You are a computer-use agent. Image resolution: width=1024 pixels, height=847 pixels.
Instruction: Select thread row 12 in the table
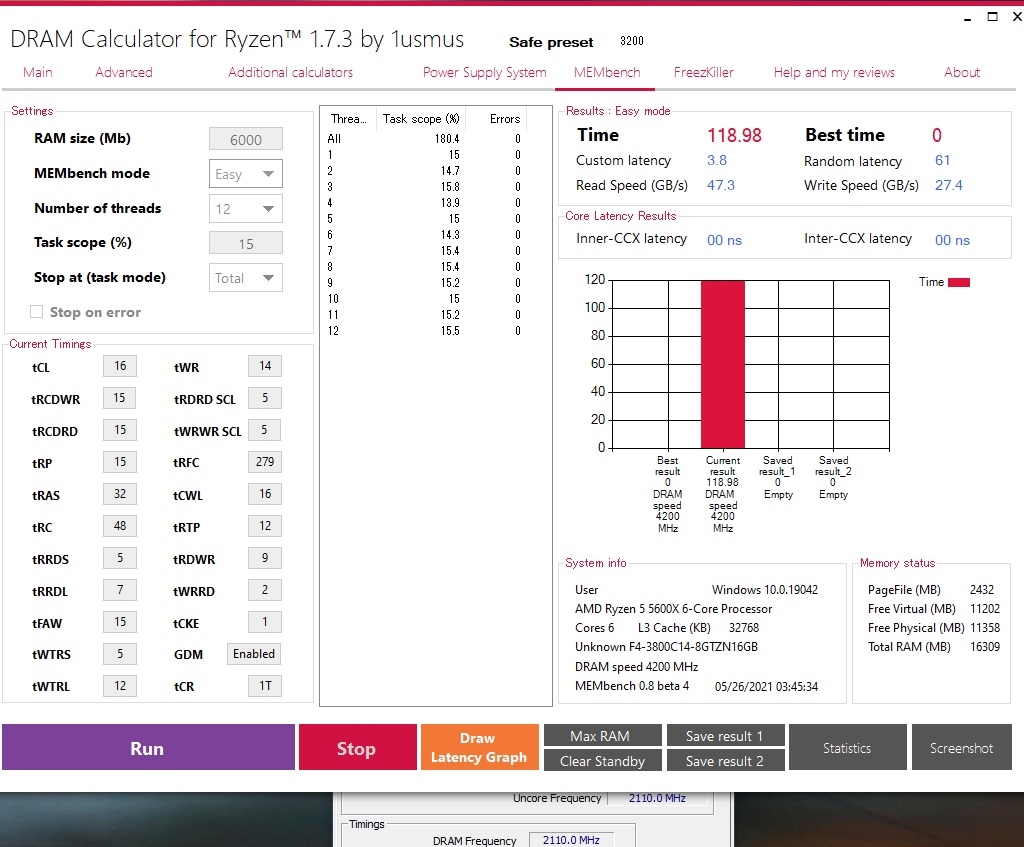tap(424, 330)
